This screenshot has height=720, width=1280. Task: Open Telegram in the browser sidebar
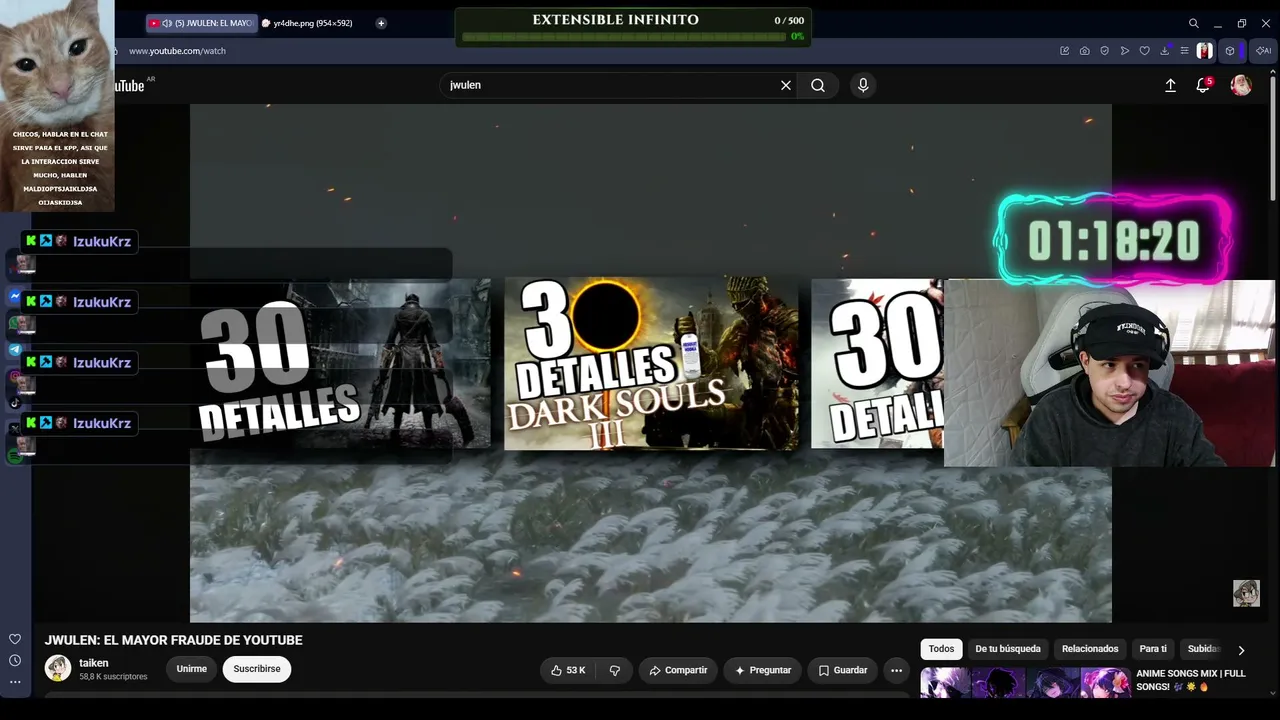15,350
